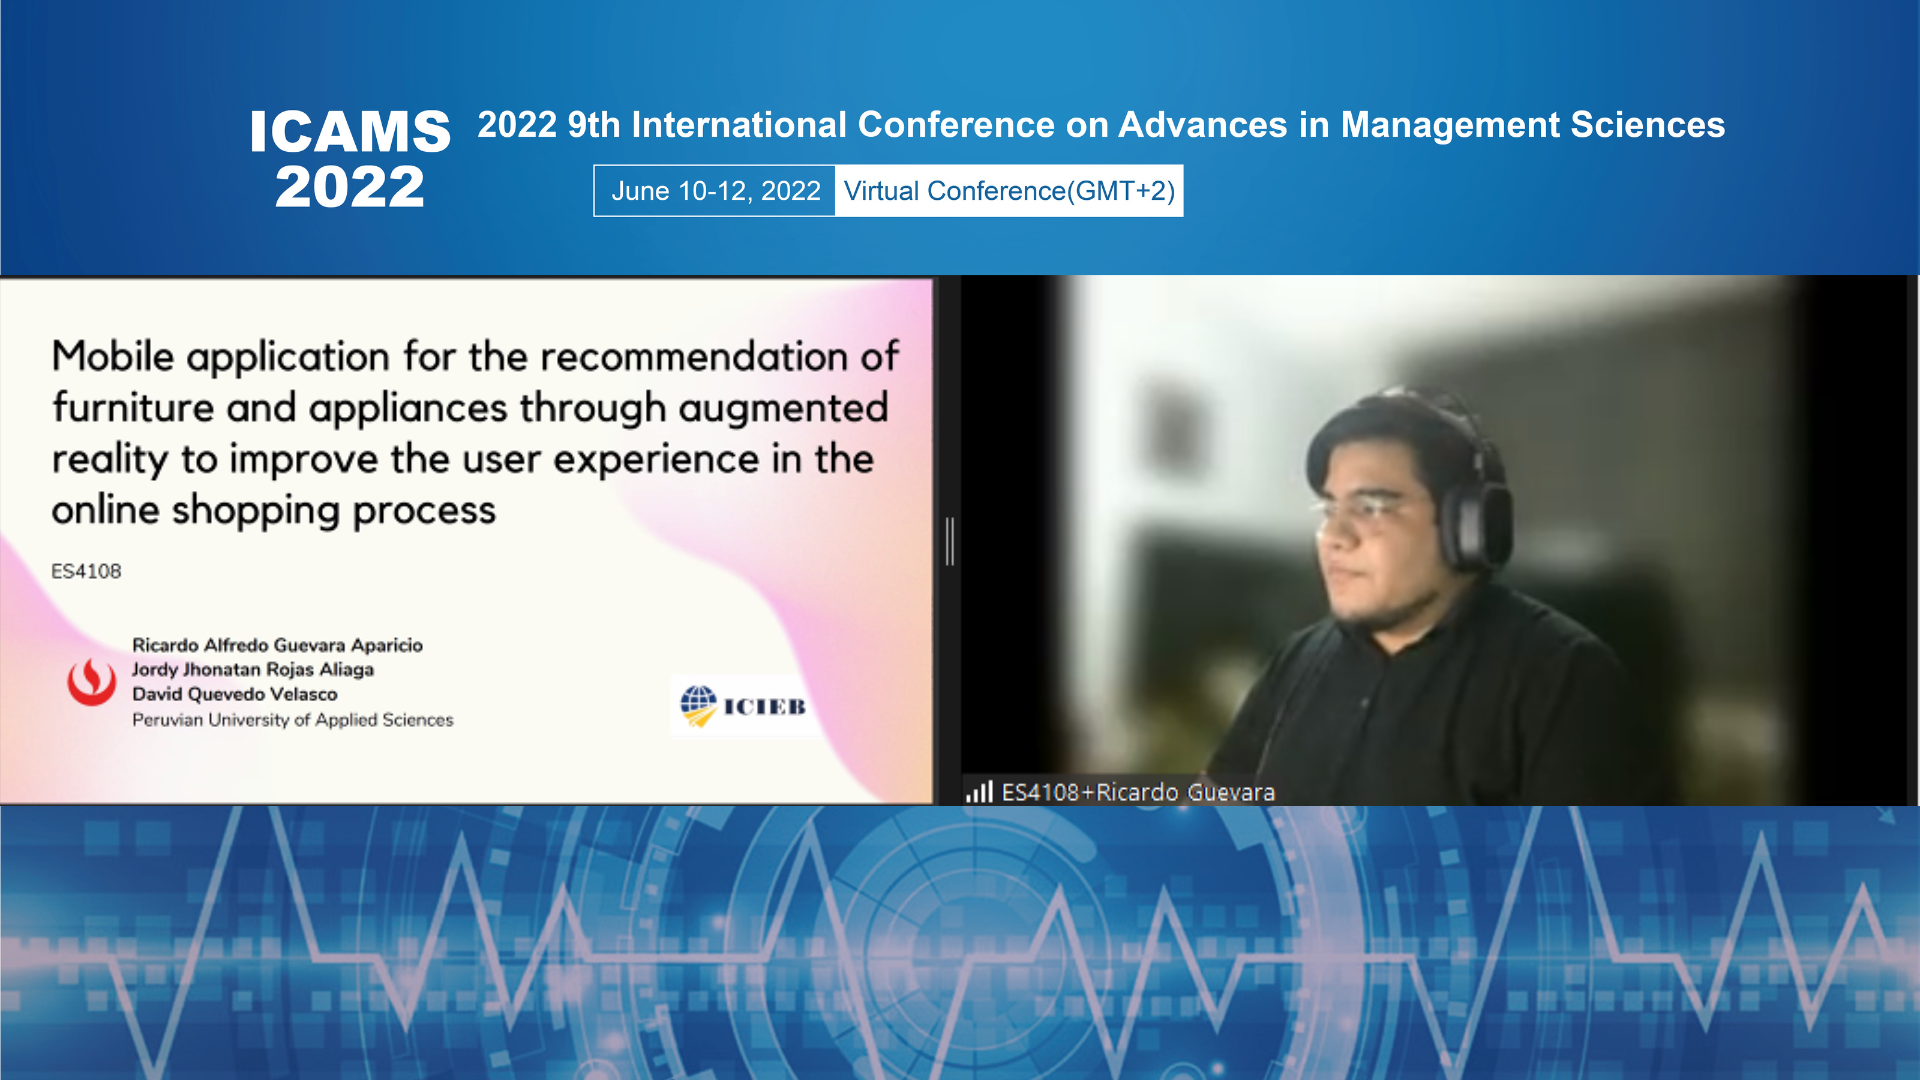Viewport: 1920px width, 1080px height.
Task: Click the ICIEB globe logo on the slide
Action: point(743,706)
